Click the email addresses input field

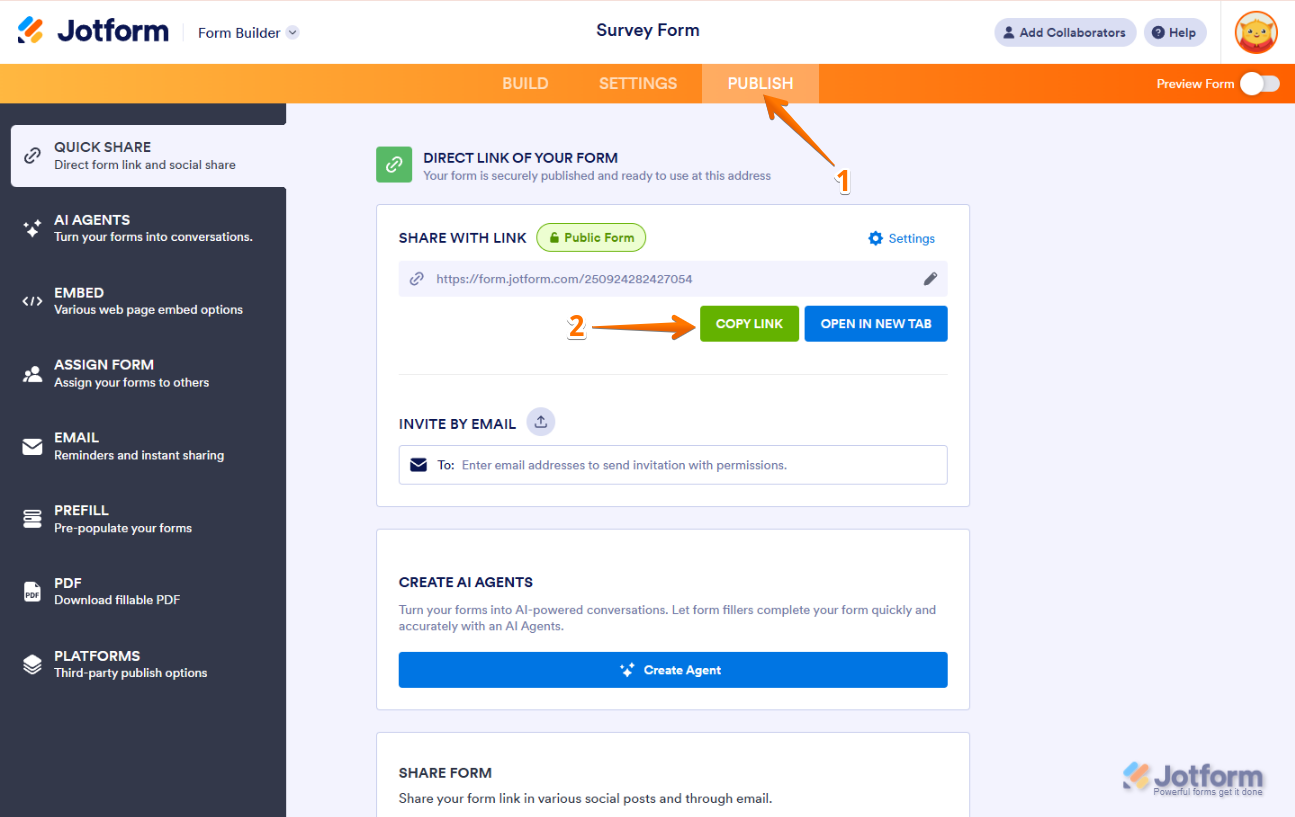pos(690,465)
